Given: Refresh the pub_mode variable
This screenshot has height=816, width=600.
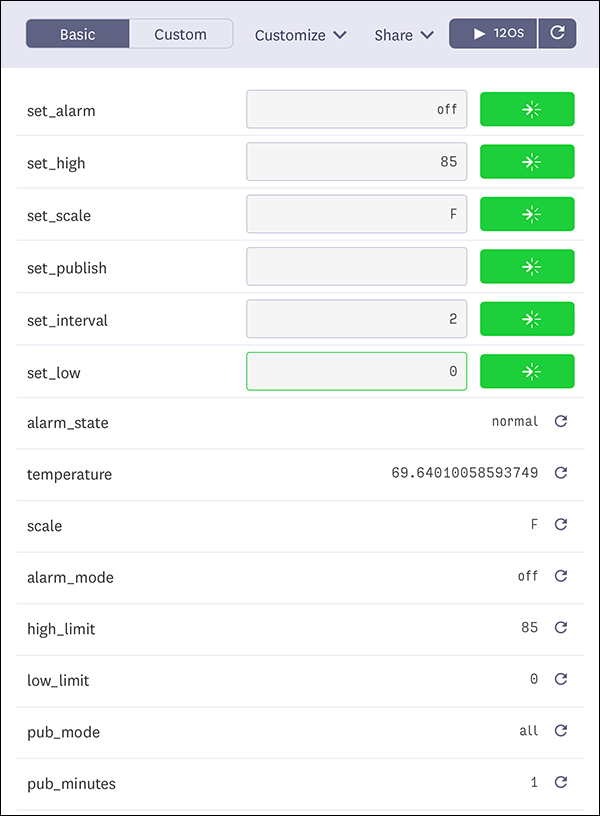Looking at the screenshot, I should (561, 731).
